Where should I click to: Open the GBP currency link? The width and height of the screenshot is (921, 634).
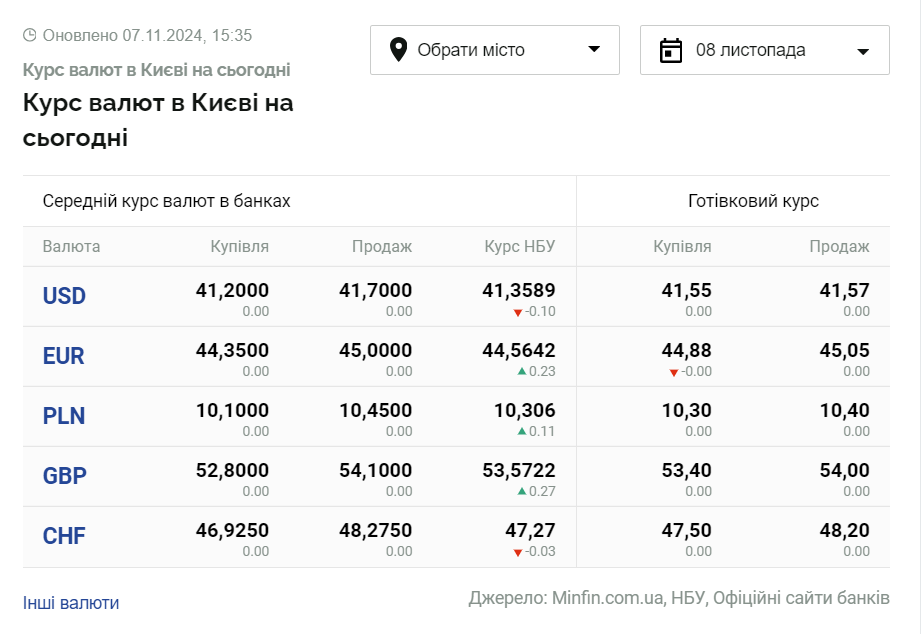pos(65,475)
